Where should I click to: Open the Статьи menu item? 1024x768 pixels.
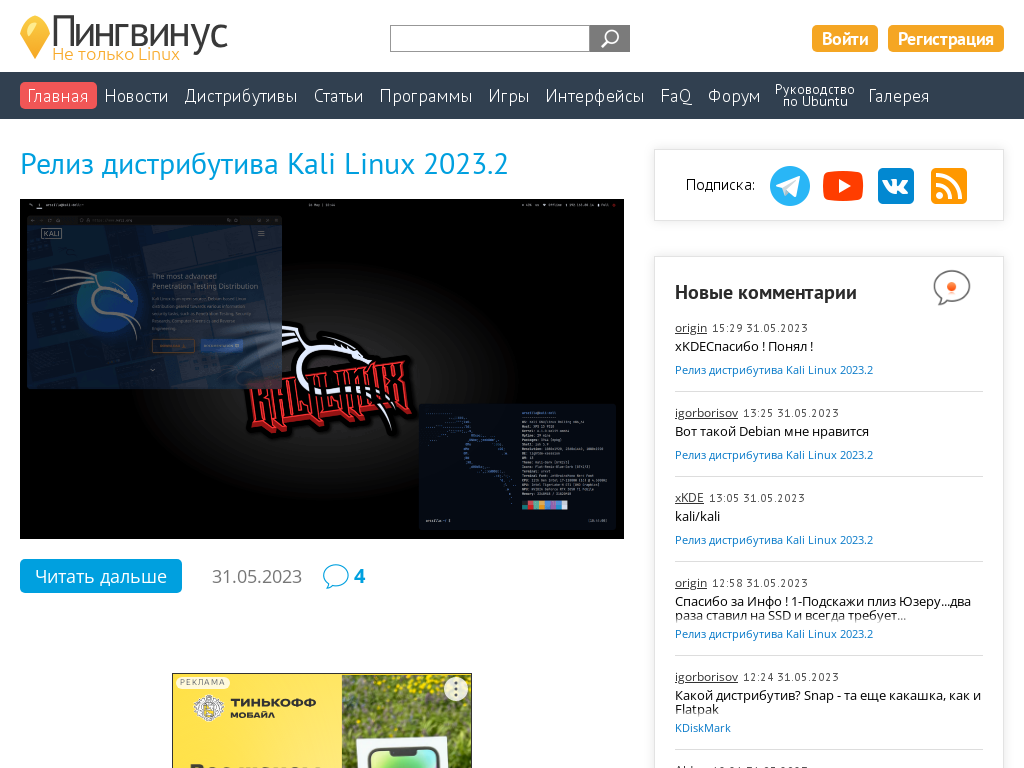[338, 96]
